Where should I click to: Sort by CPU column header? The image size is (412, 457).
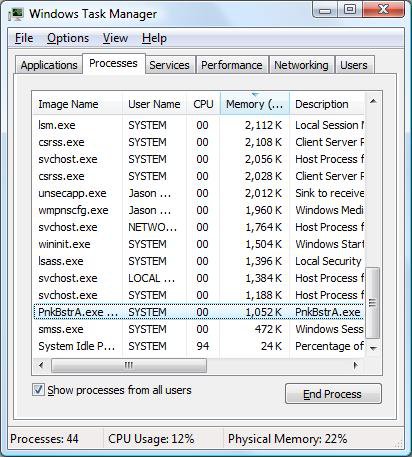coord(203,104)
